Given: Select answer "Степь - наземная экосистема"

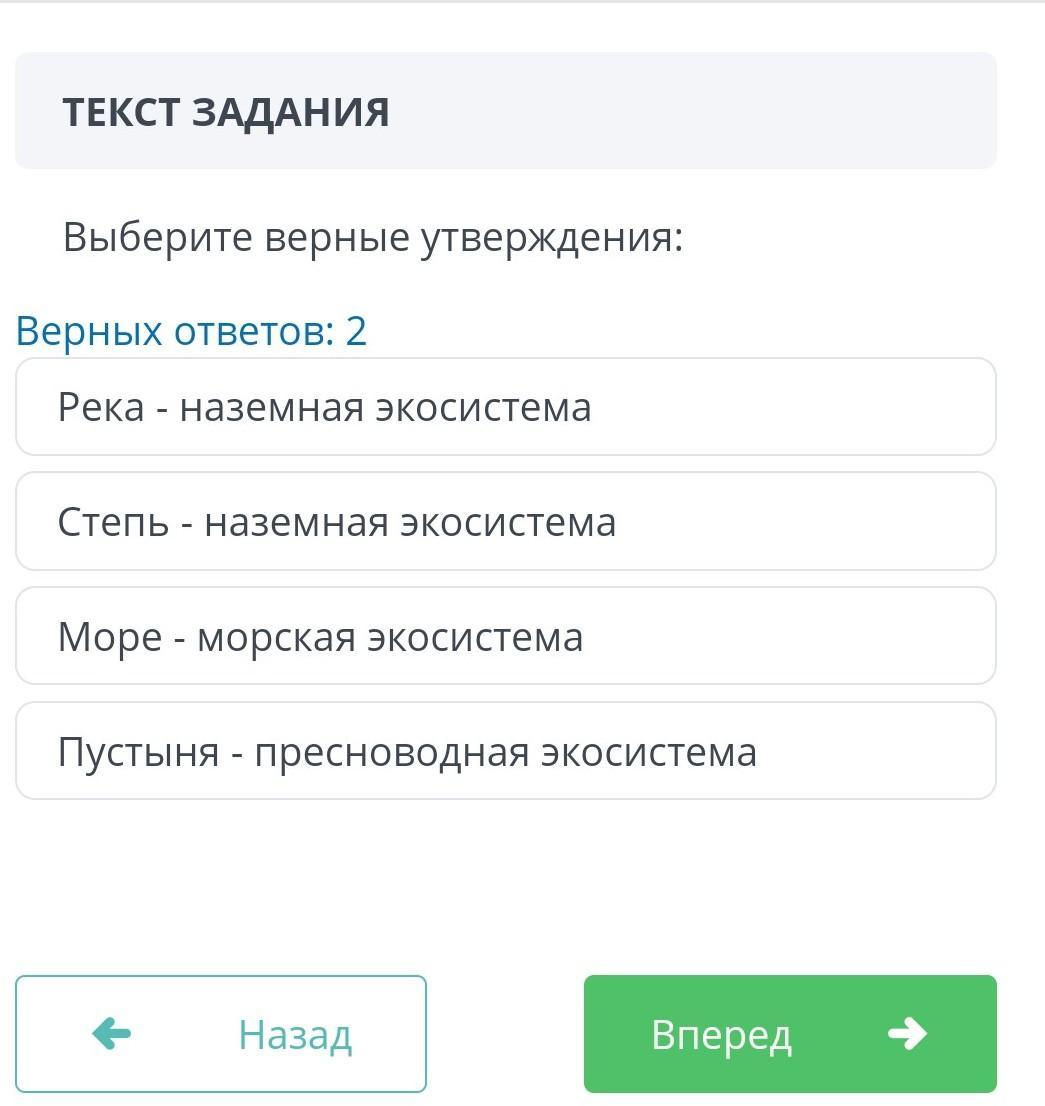Looking at the screenshot, I should (505, 522).
